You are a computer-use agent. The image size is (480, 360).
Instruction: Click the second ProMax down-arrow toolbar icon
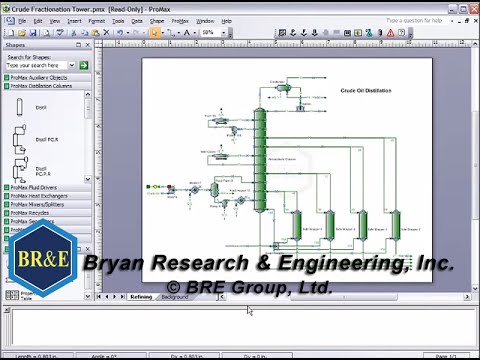(x=304, y=33)
